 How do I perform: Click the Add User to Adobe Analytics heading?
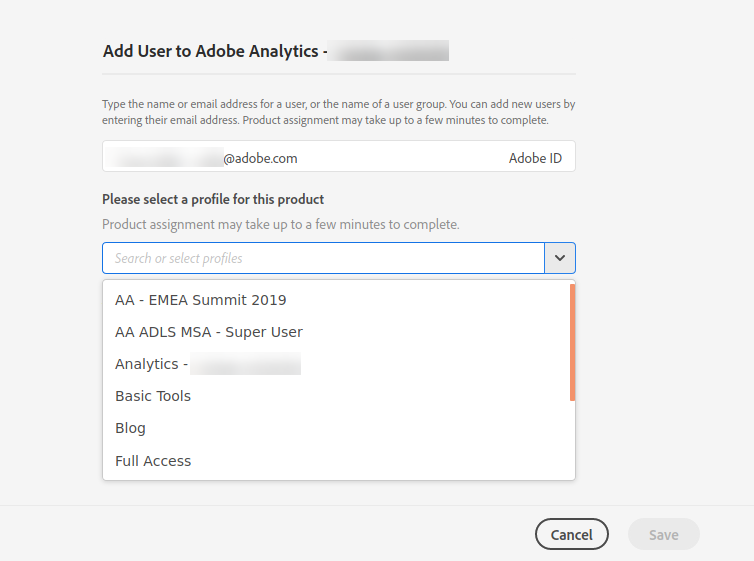click(276, 51)
